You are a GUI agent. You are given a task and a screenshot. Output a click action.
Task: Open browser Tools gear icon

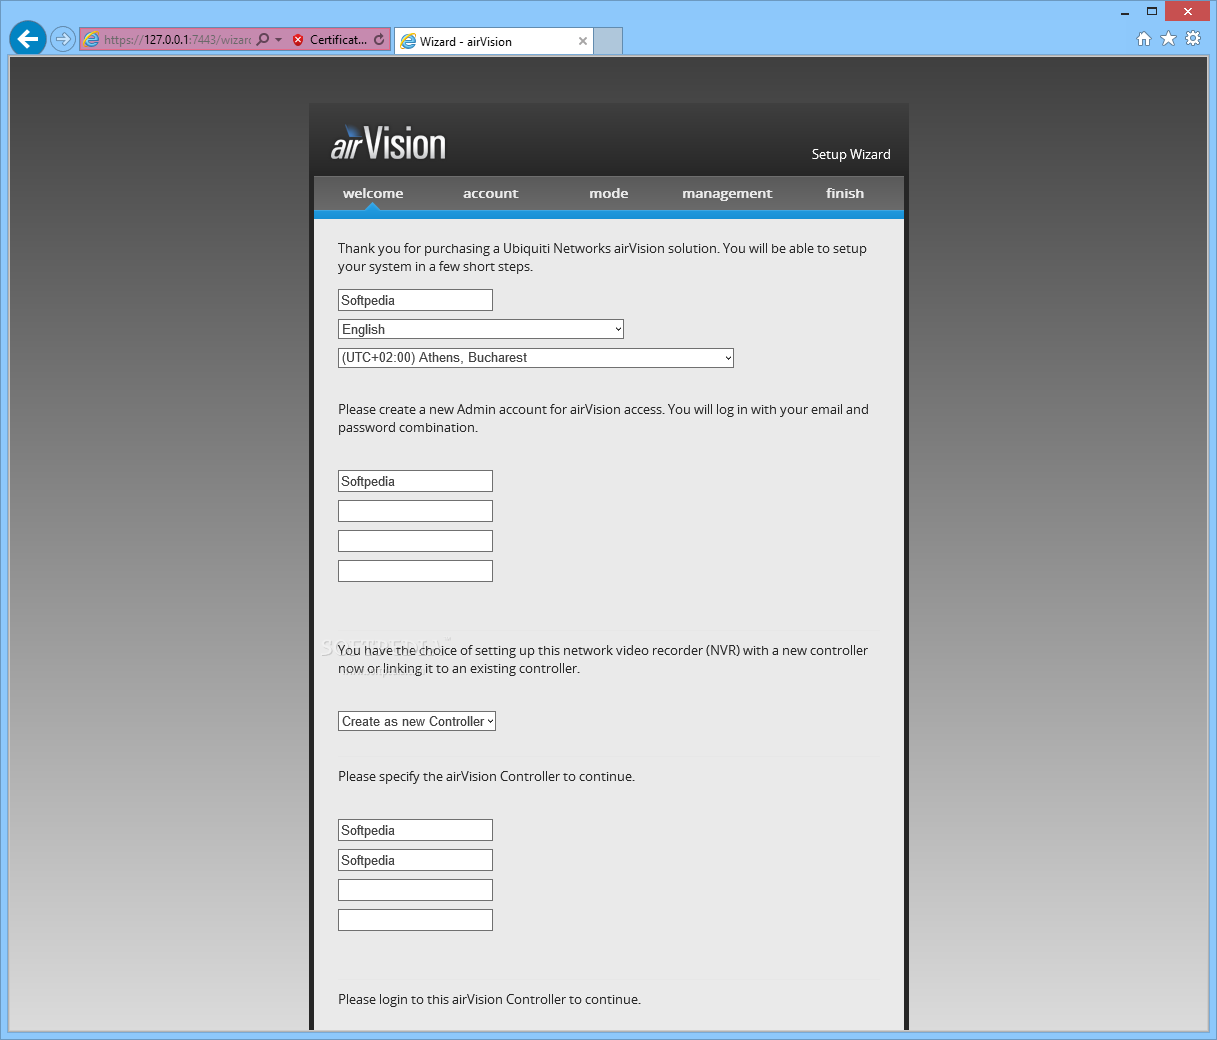1193,39
